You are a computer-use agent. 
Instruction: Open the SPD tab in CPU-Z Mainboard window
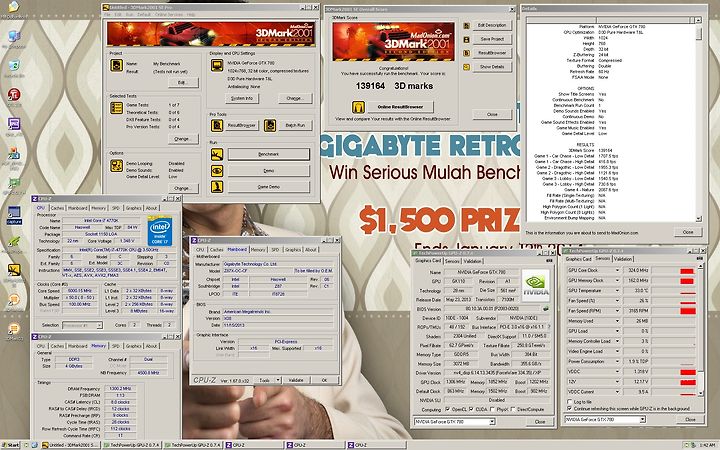click(275, 249)
